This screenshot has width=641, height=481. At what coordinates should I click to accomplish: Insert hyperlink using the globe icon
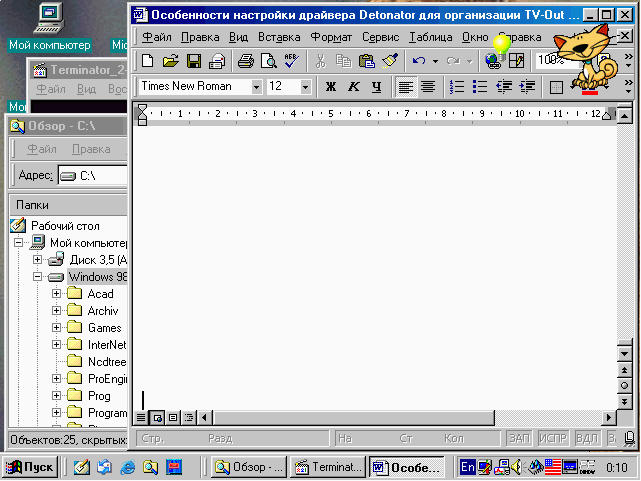coord(493,61)
